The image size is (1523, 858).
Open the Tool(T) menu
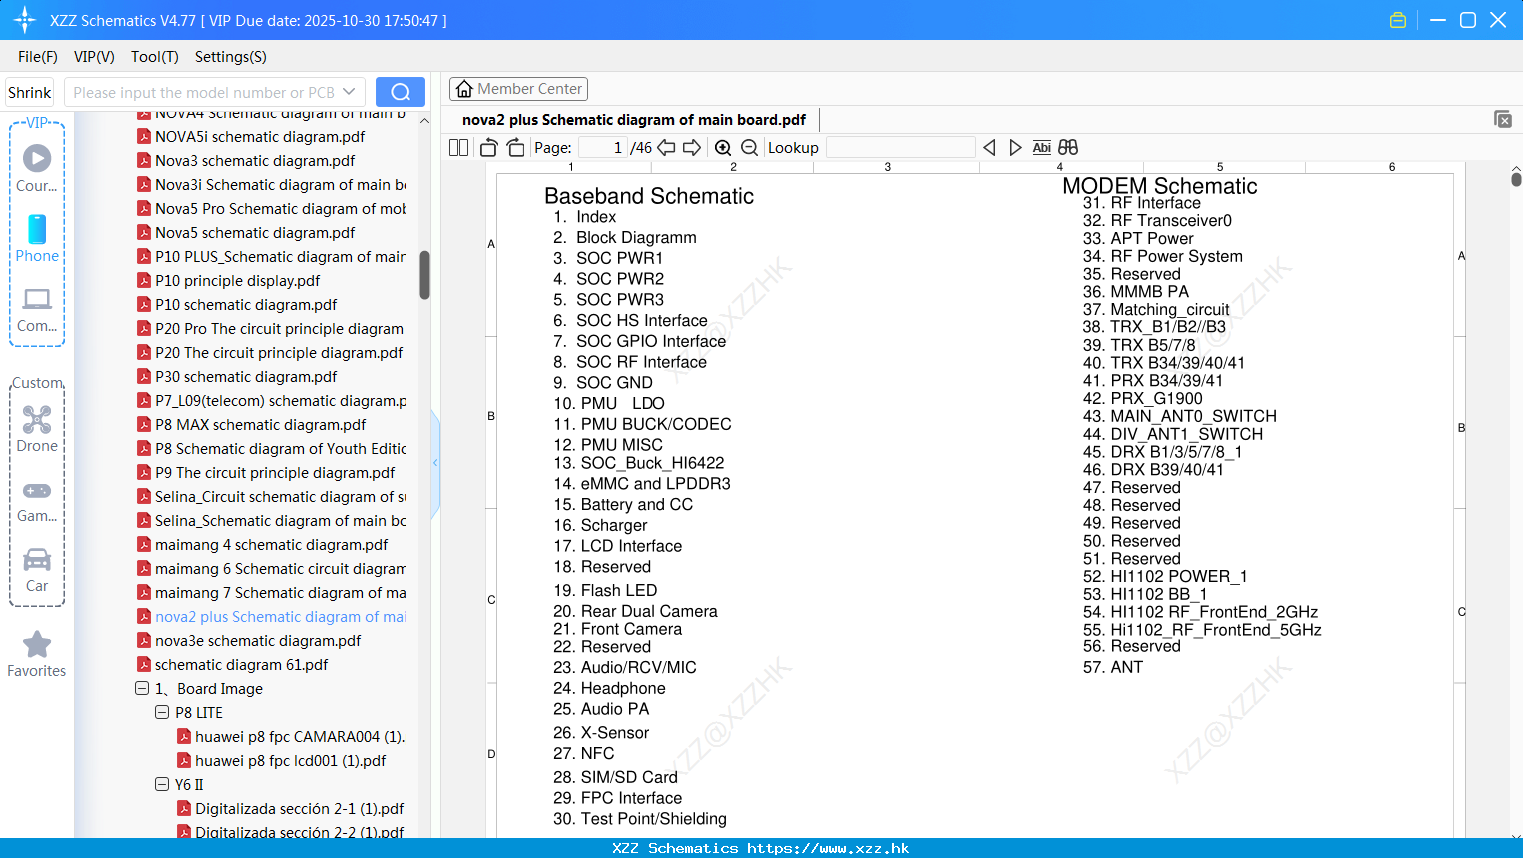point(155,57)
